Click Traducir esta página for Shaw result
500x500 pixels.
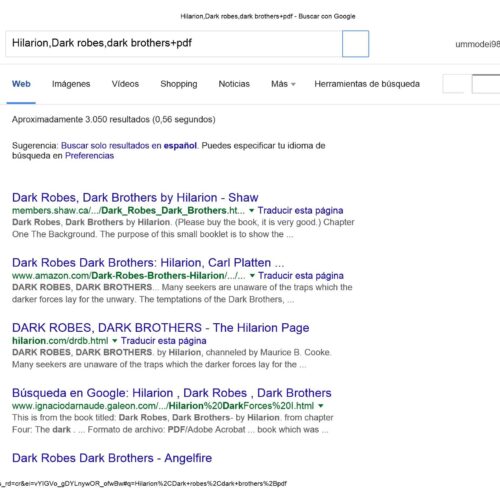pos(300,211)
